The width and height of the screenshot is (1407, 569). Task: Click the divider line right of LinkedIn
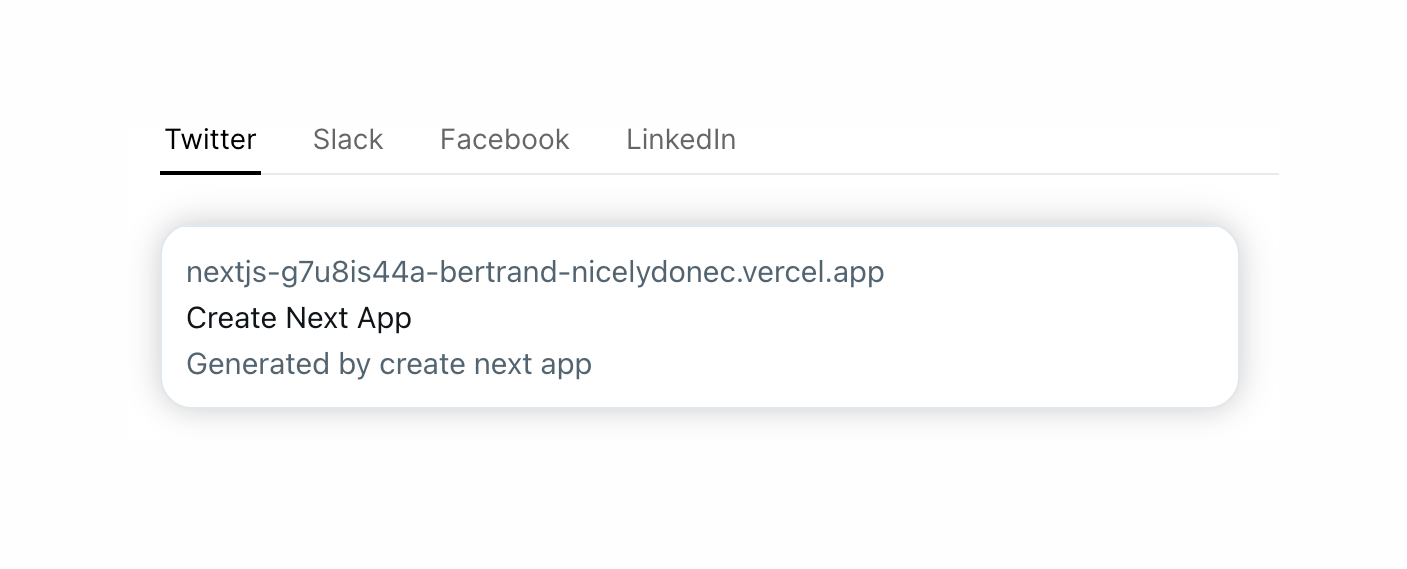tap(1000, 174)
